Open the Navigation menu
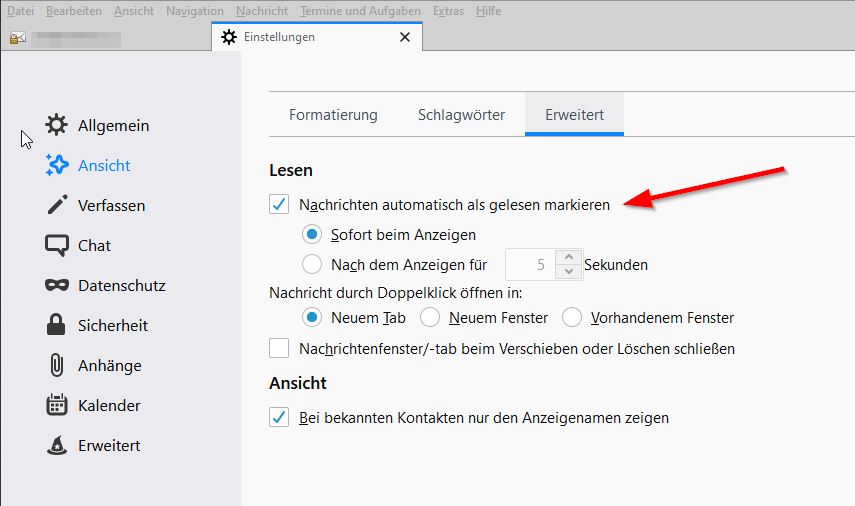 [195, 11]
